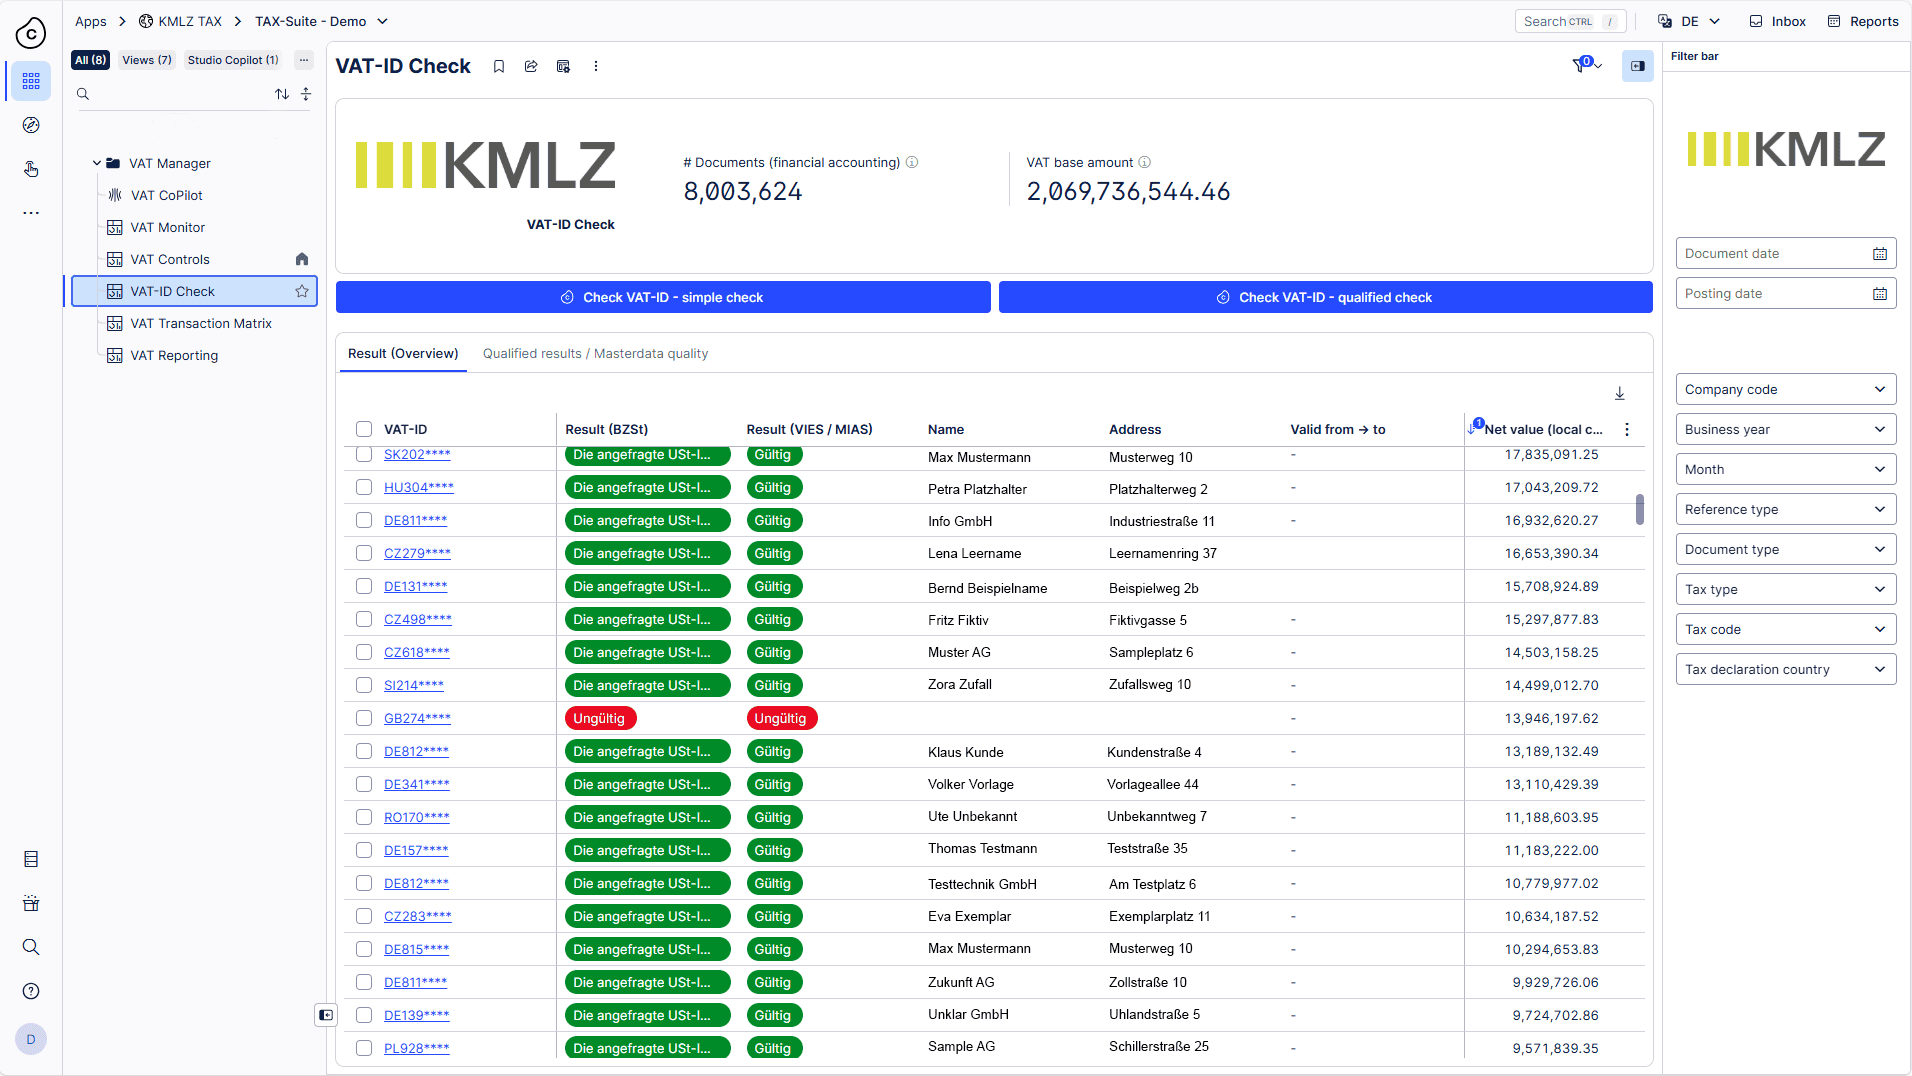This screenshot has width=1912, height=1076.
Task: Open VAT Transaction Matrix in navigation tree
Action: [x=201, y=324]
